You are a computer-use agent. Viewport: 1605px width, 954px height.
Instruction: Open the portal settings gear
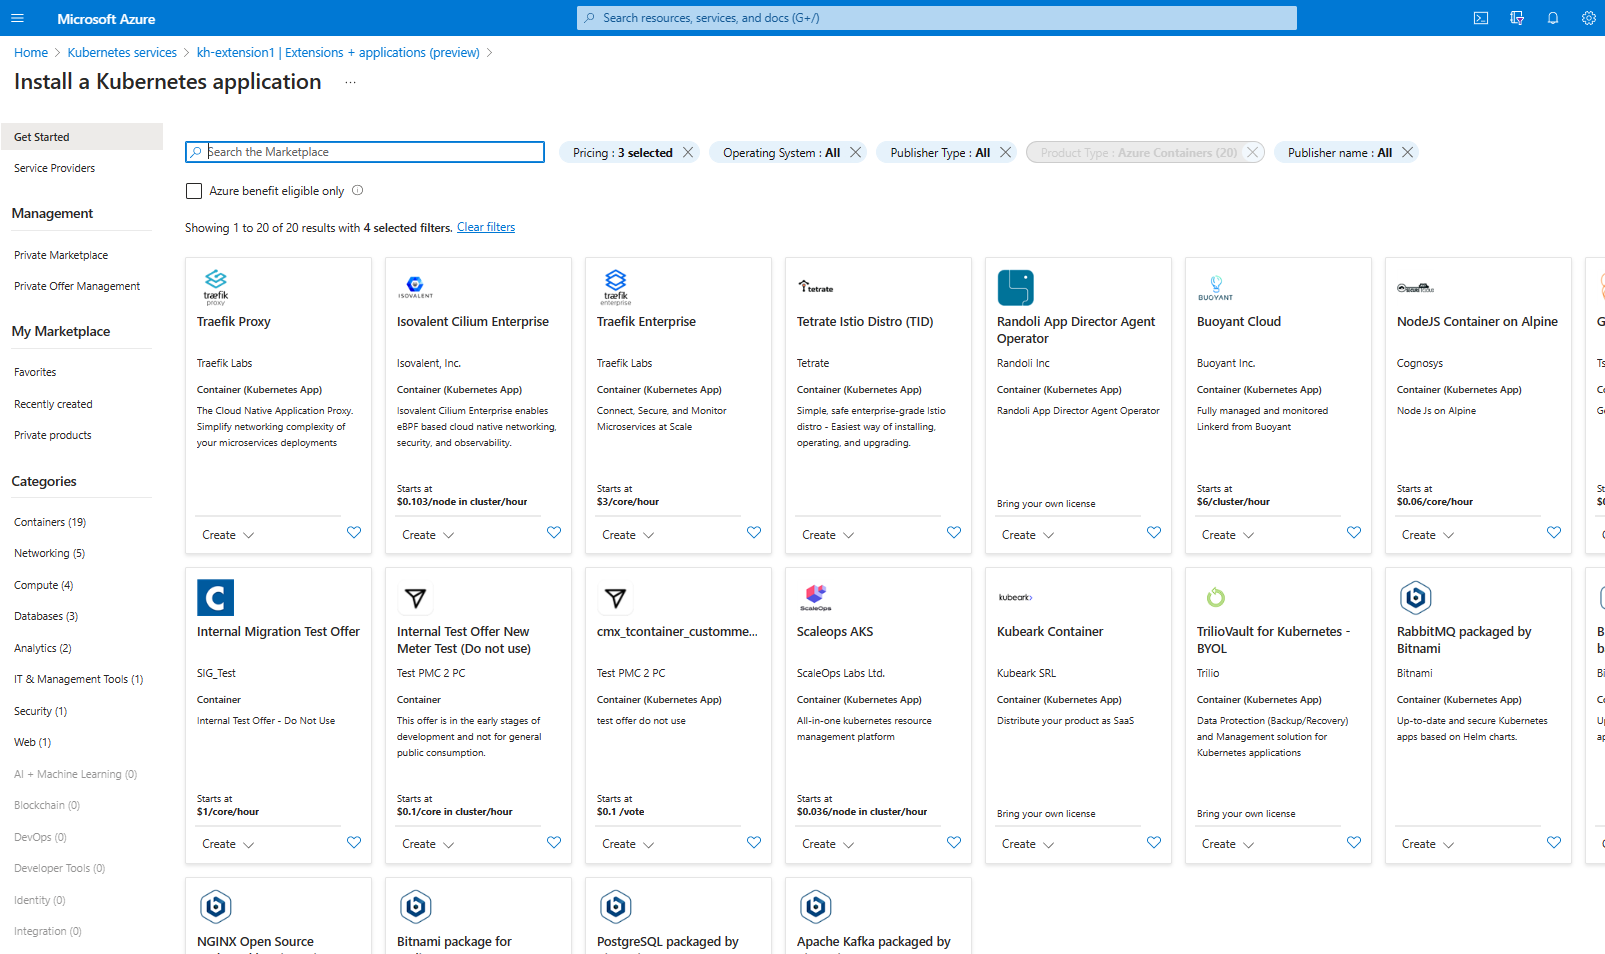pyautogui.click(x=1588, y=18)
